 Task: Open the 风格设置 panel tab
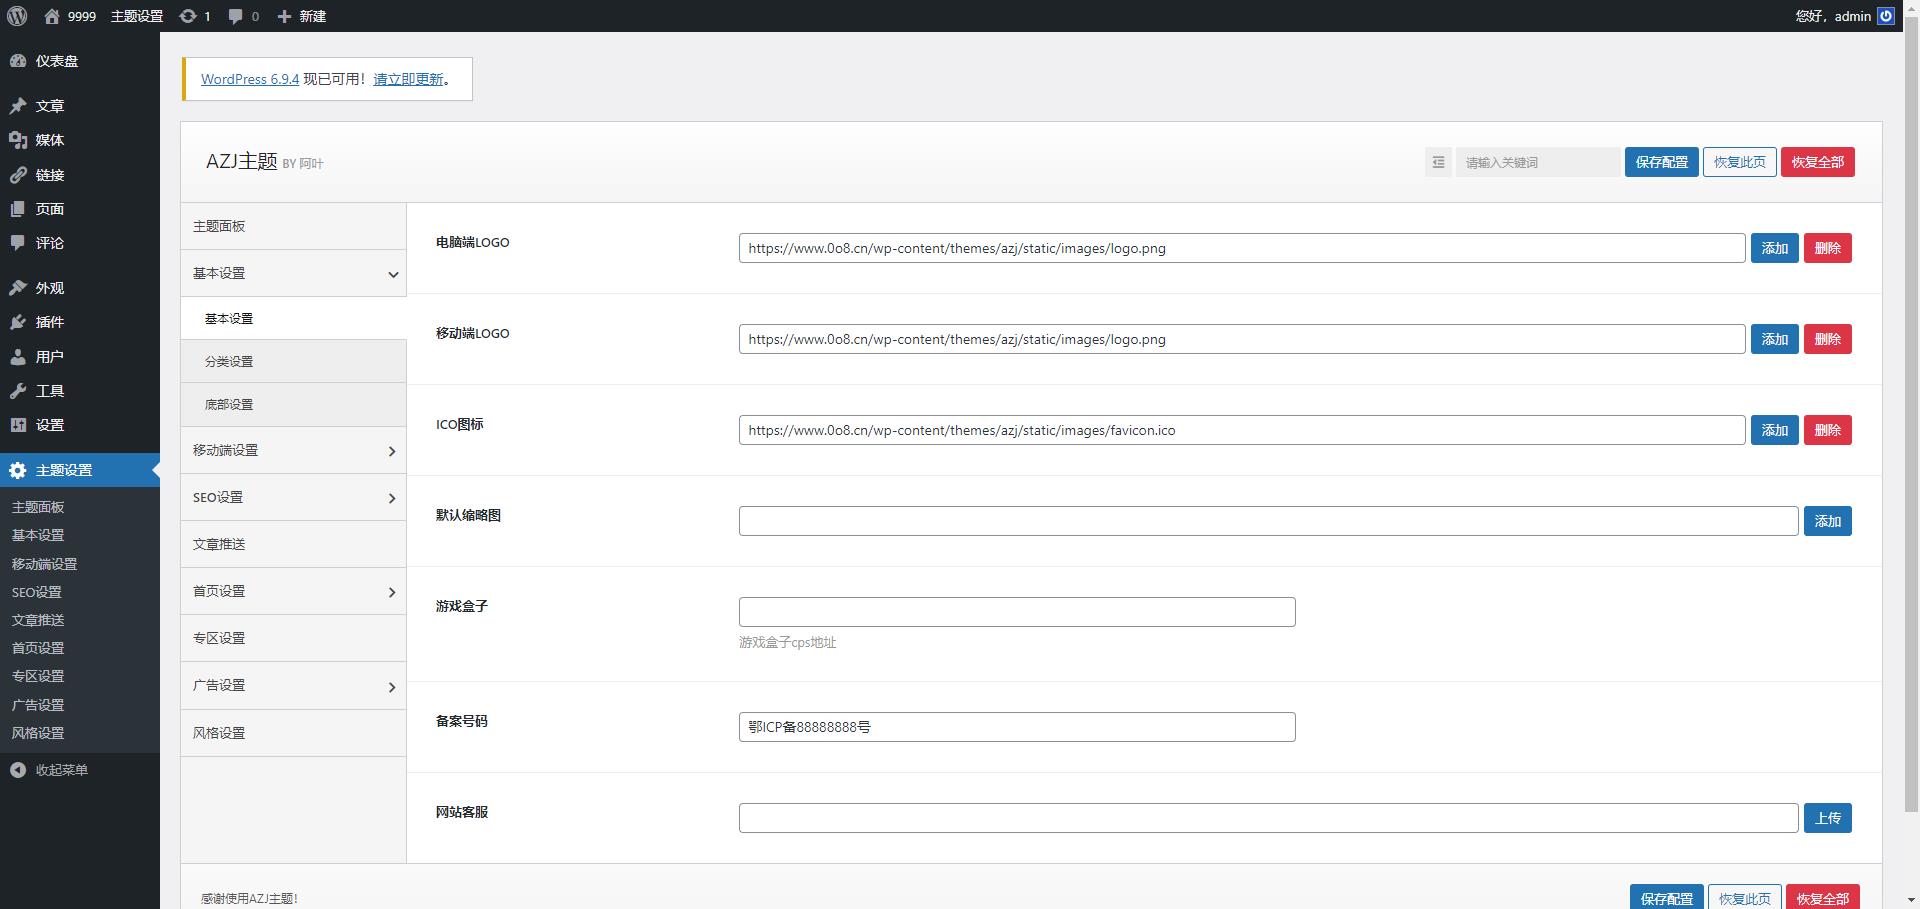click(219, 733)
